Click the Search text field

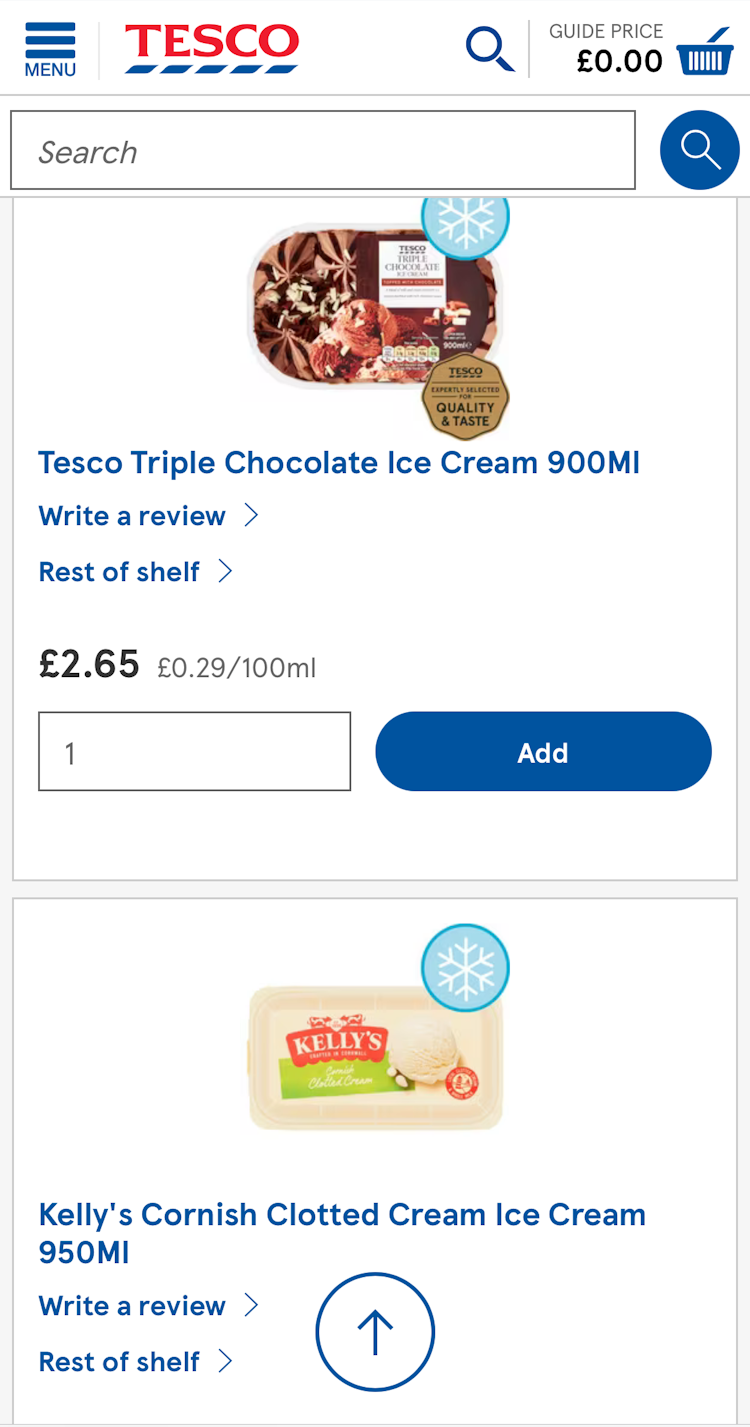(x=322, y=151)
